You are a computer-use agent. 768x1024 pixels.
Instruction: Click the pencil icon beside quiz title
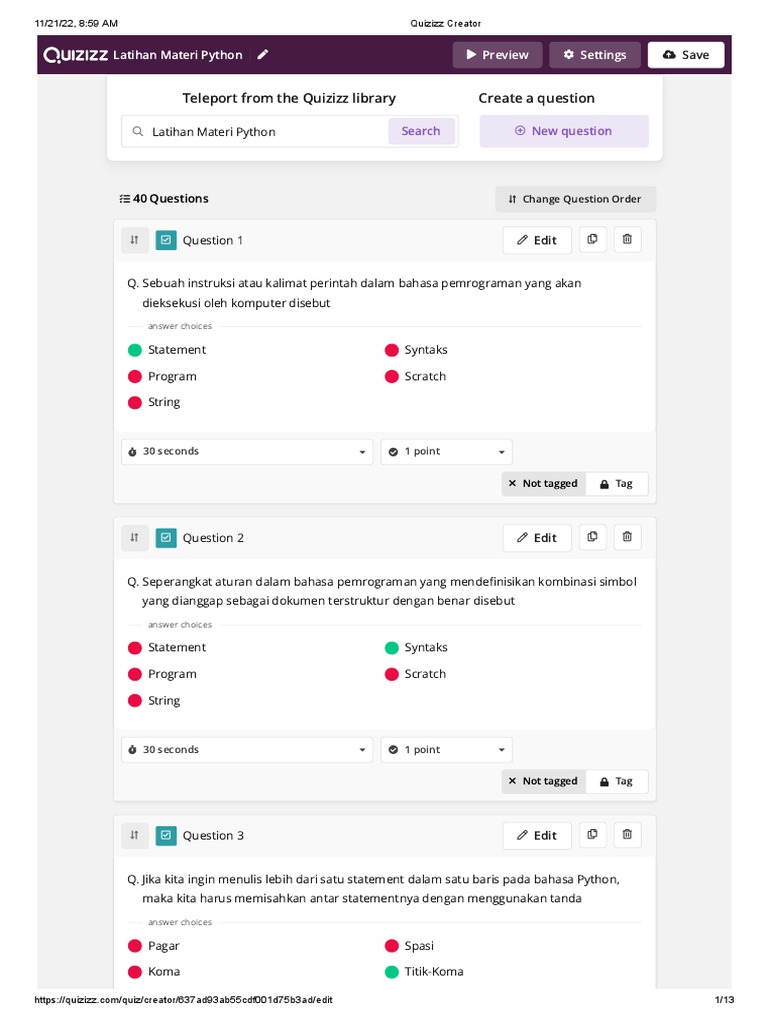click(x=263, y=55)
